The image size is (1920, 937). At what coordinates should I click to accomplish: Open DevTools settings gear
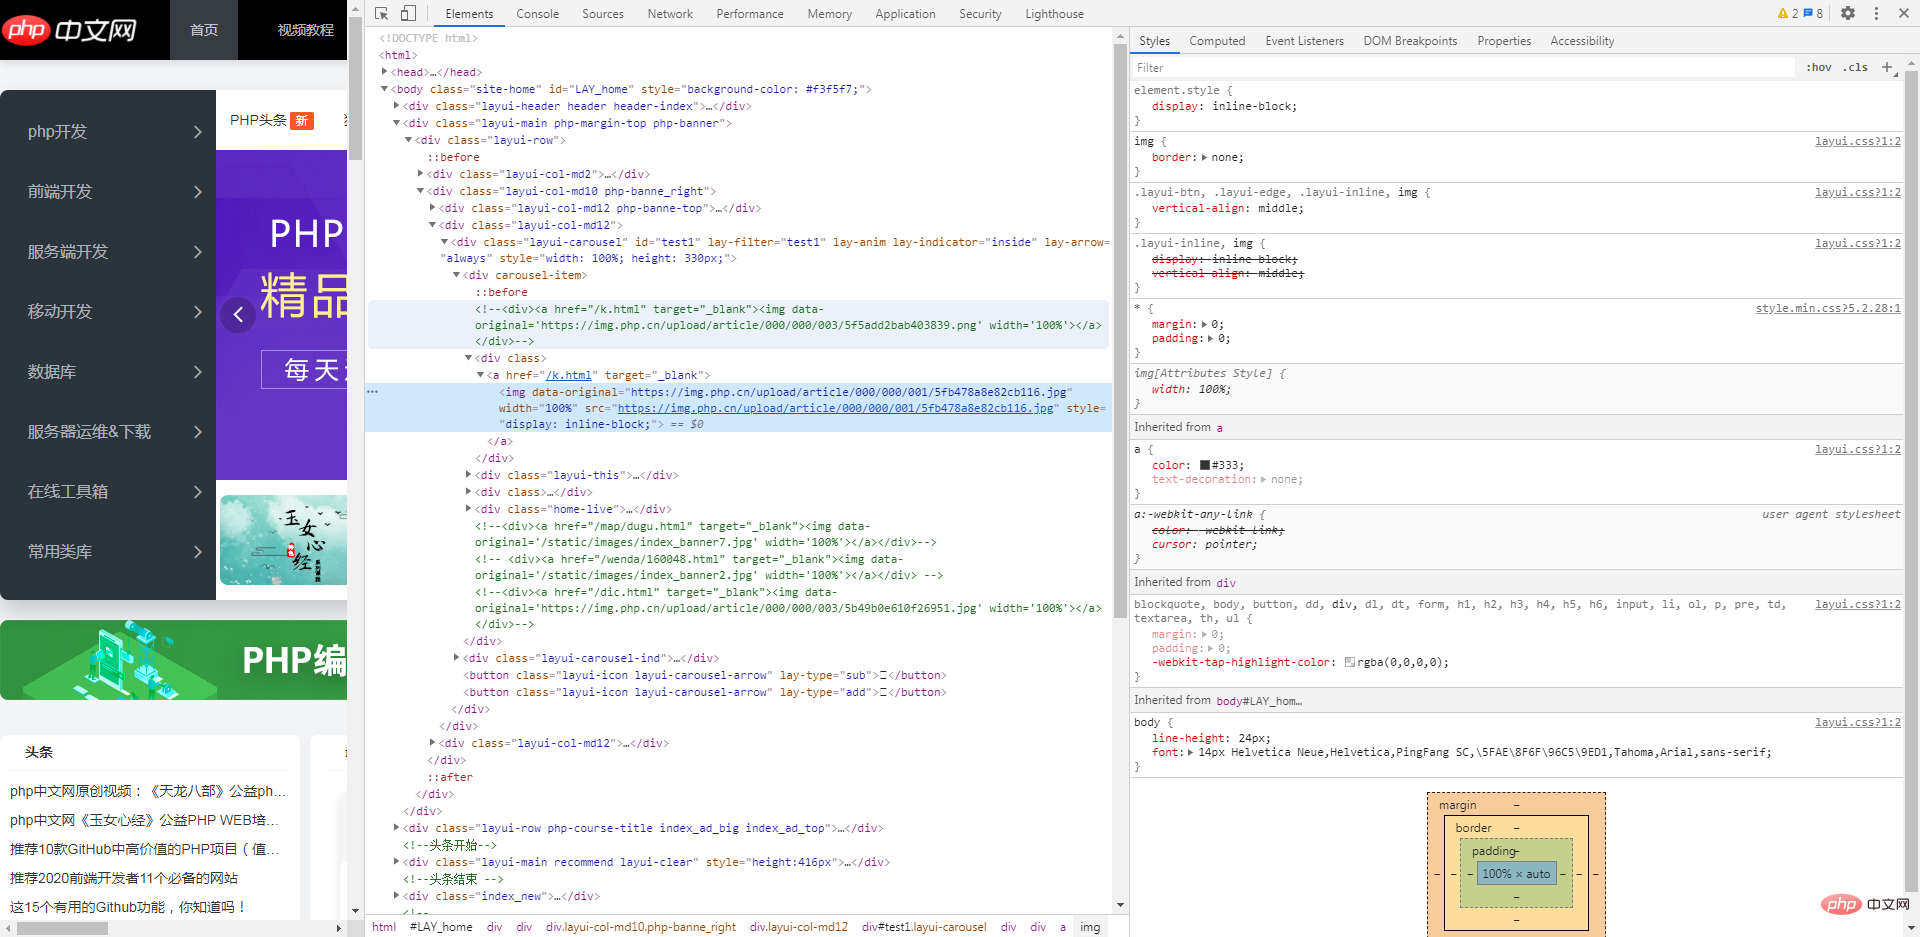(1848, 14)
